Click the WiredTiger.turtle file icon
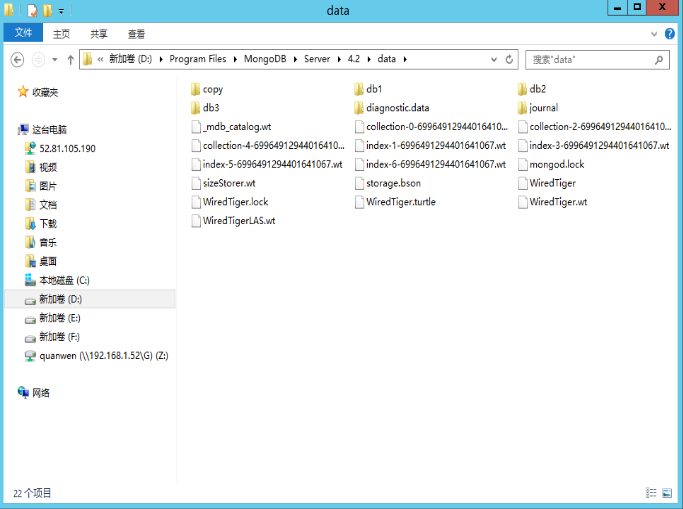Image resolution: width=683 pixels, height=509 pixels. click(x=359, y=202)
